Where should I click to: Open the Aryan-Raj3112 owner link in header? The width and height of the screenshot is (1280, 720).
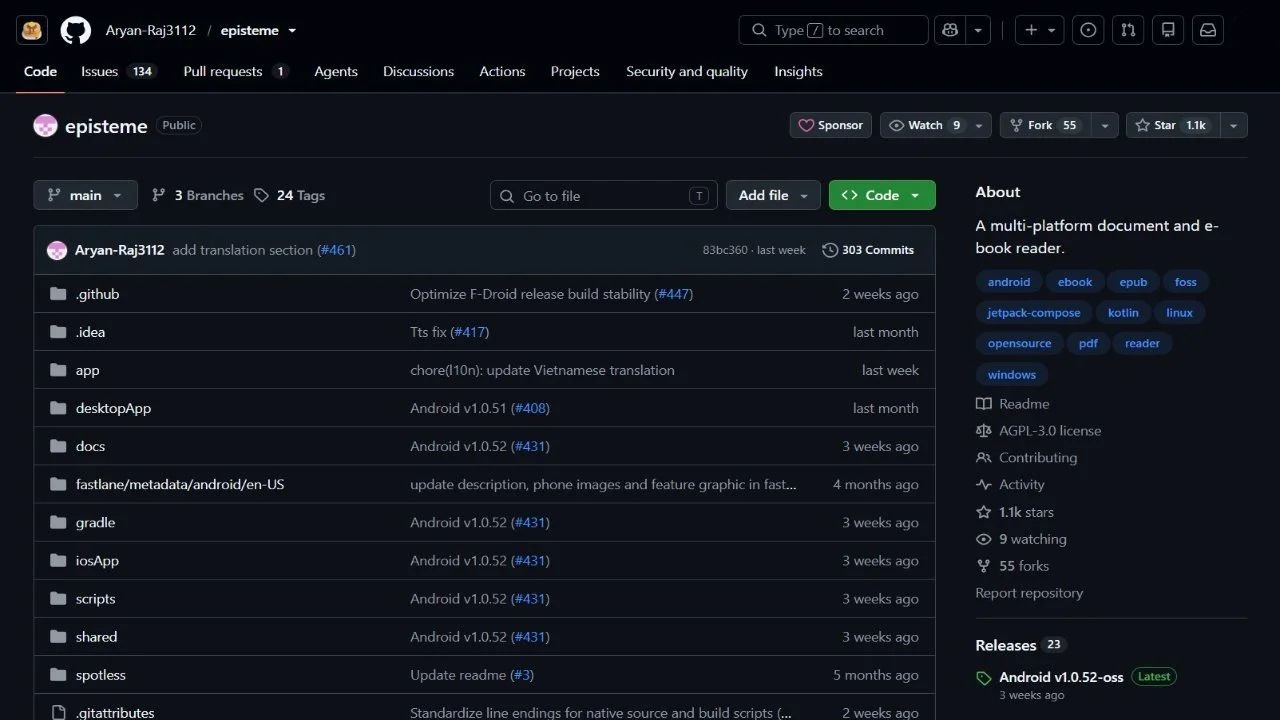pyautogui.click(x=151, y=30)
